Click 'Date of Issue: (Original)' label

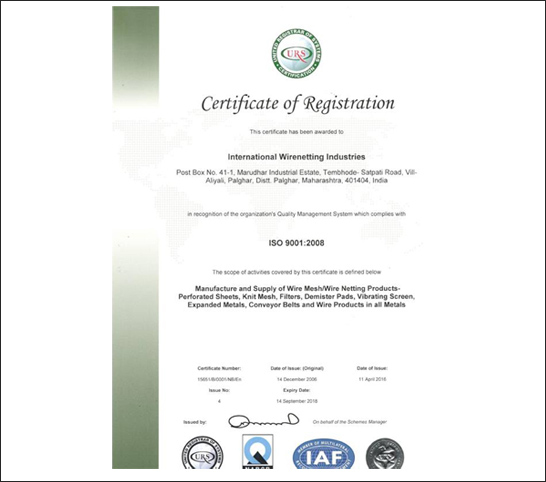pyautogui.click(x=297, y=368)
